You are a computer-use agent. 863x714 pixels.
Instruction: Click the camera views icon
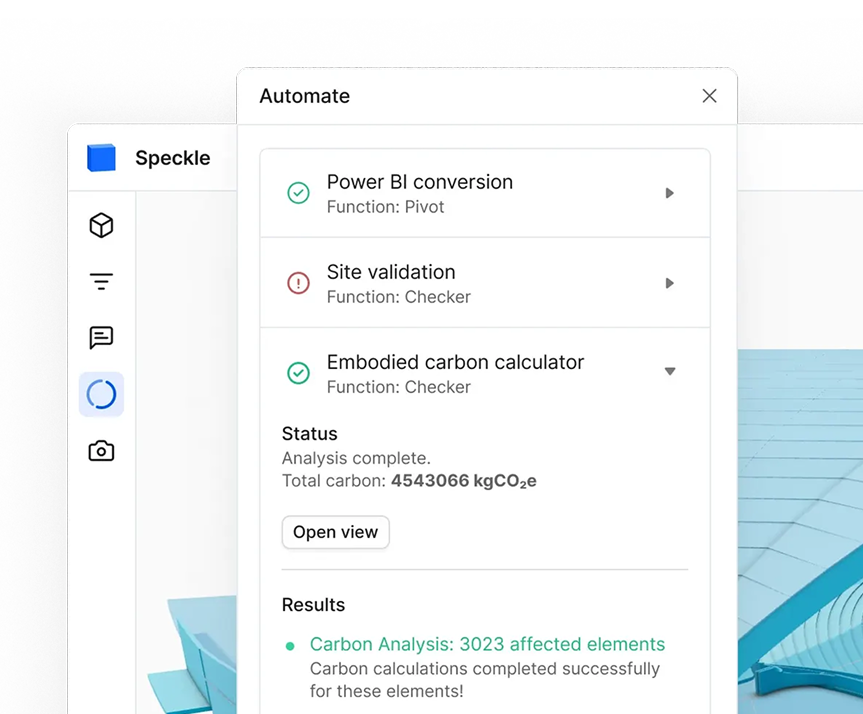[101, 451]
